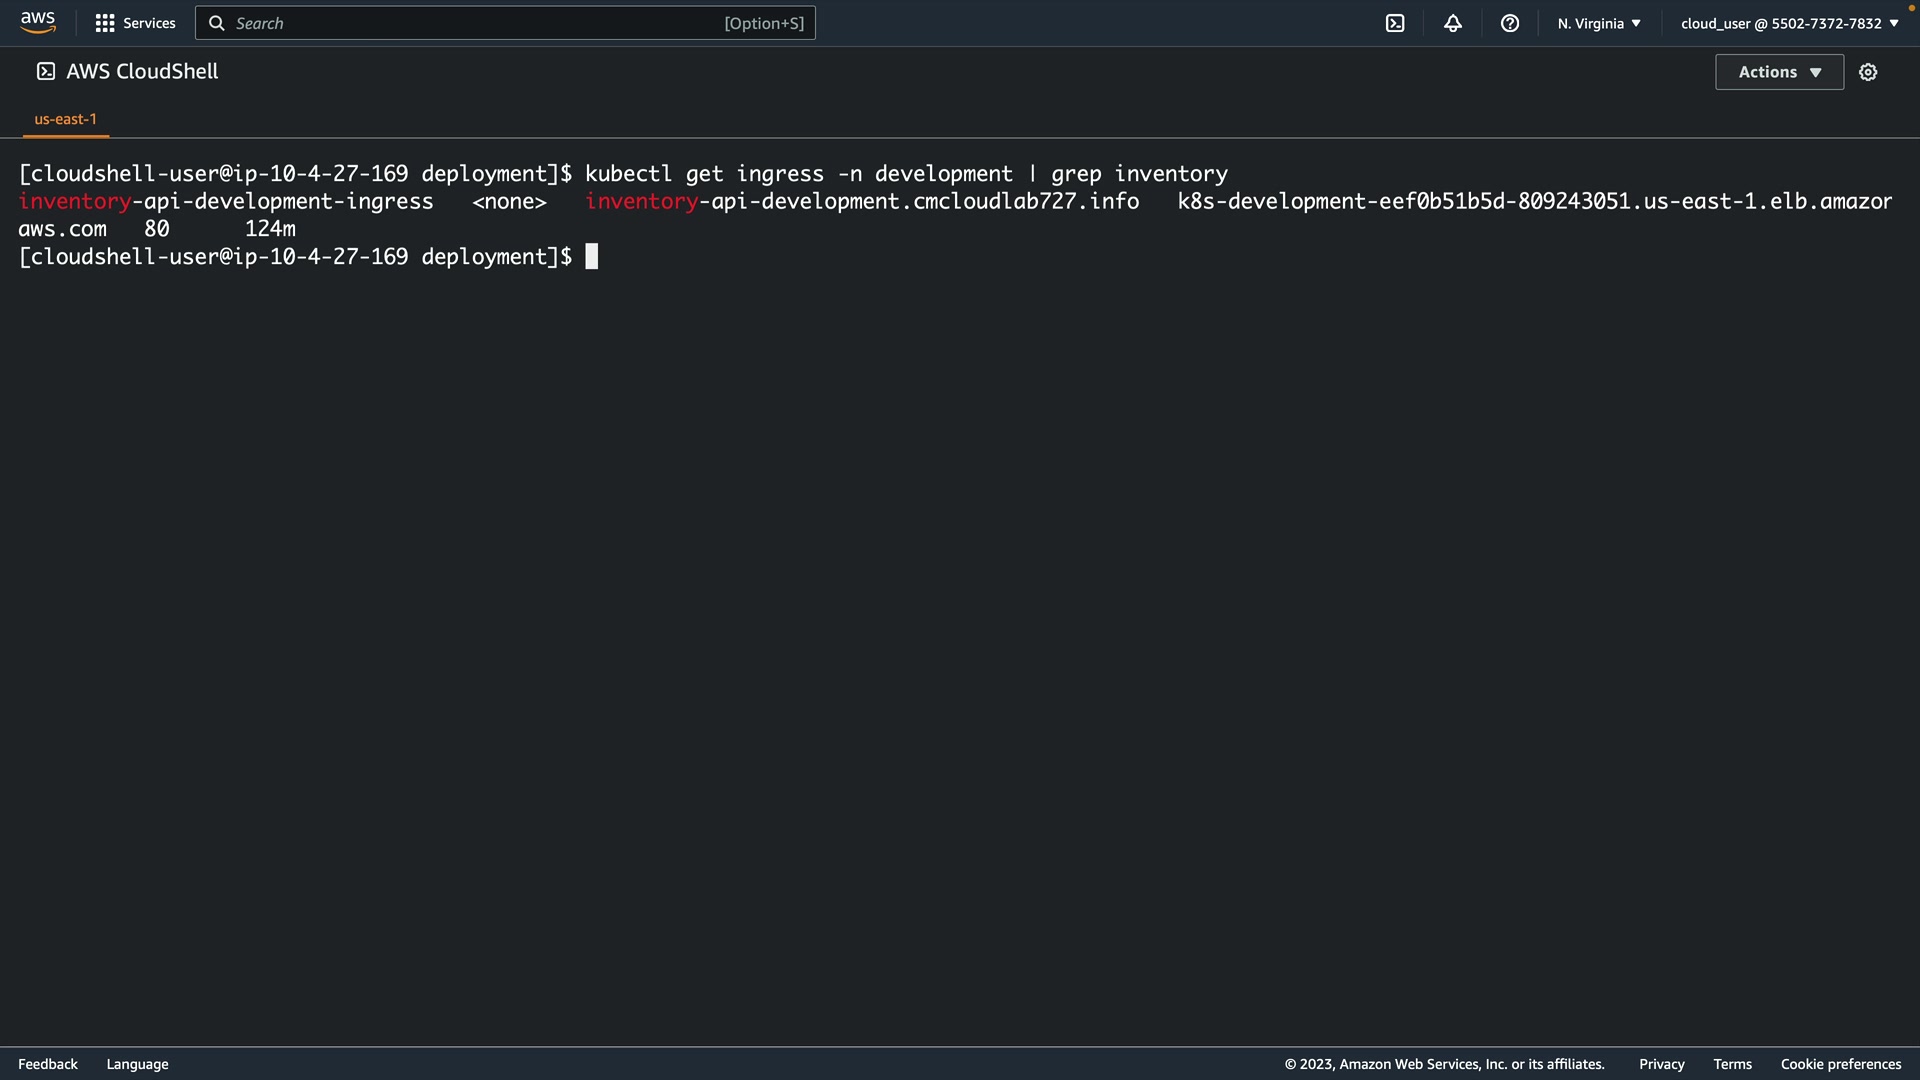Click the Feedback link in footer
Viewport: 1920px width, 1080px height.
(48, 1064)
